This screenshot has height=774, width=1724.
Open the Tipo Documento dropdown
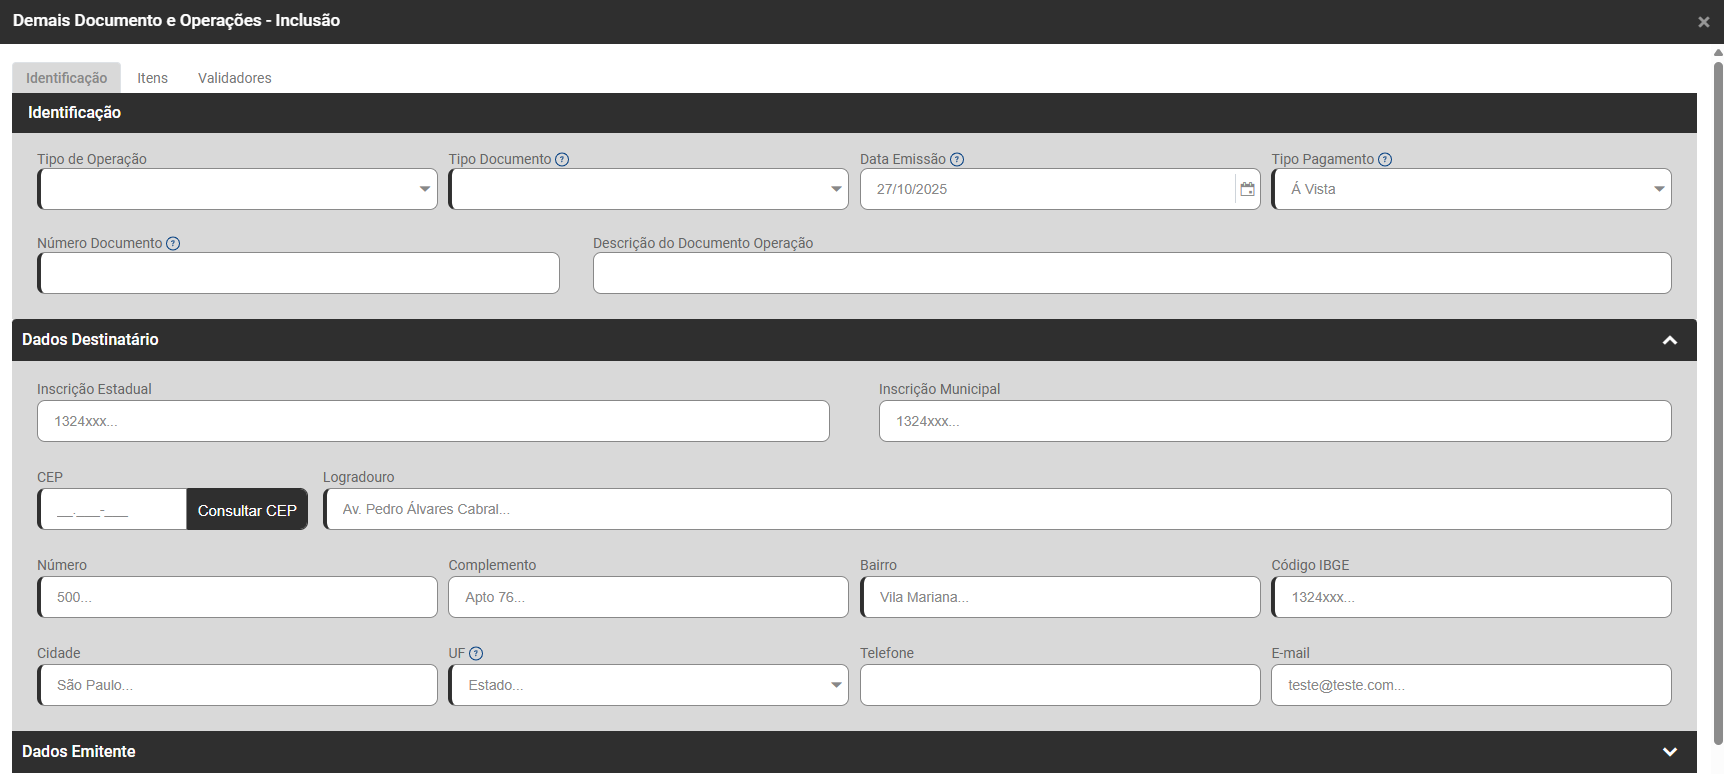tap(649, 189)
